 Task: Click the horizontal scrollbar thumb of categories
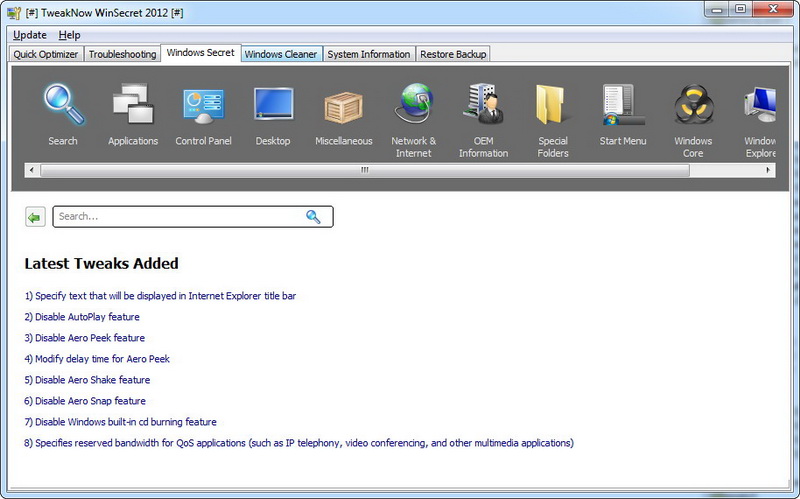pos(365,170)
